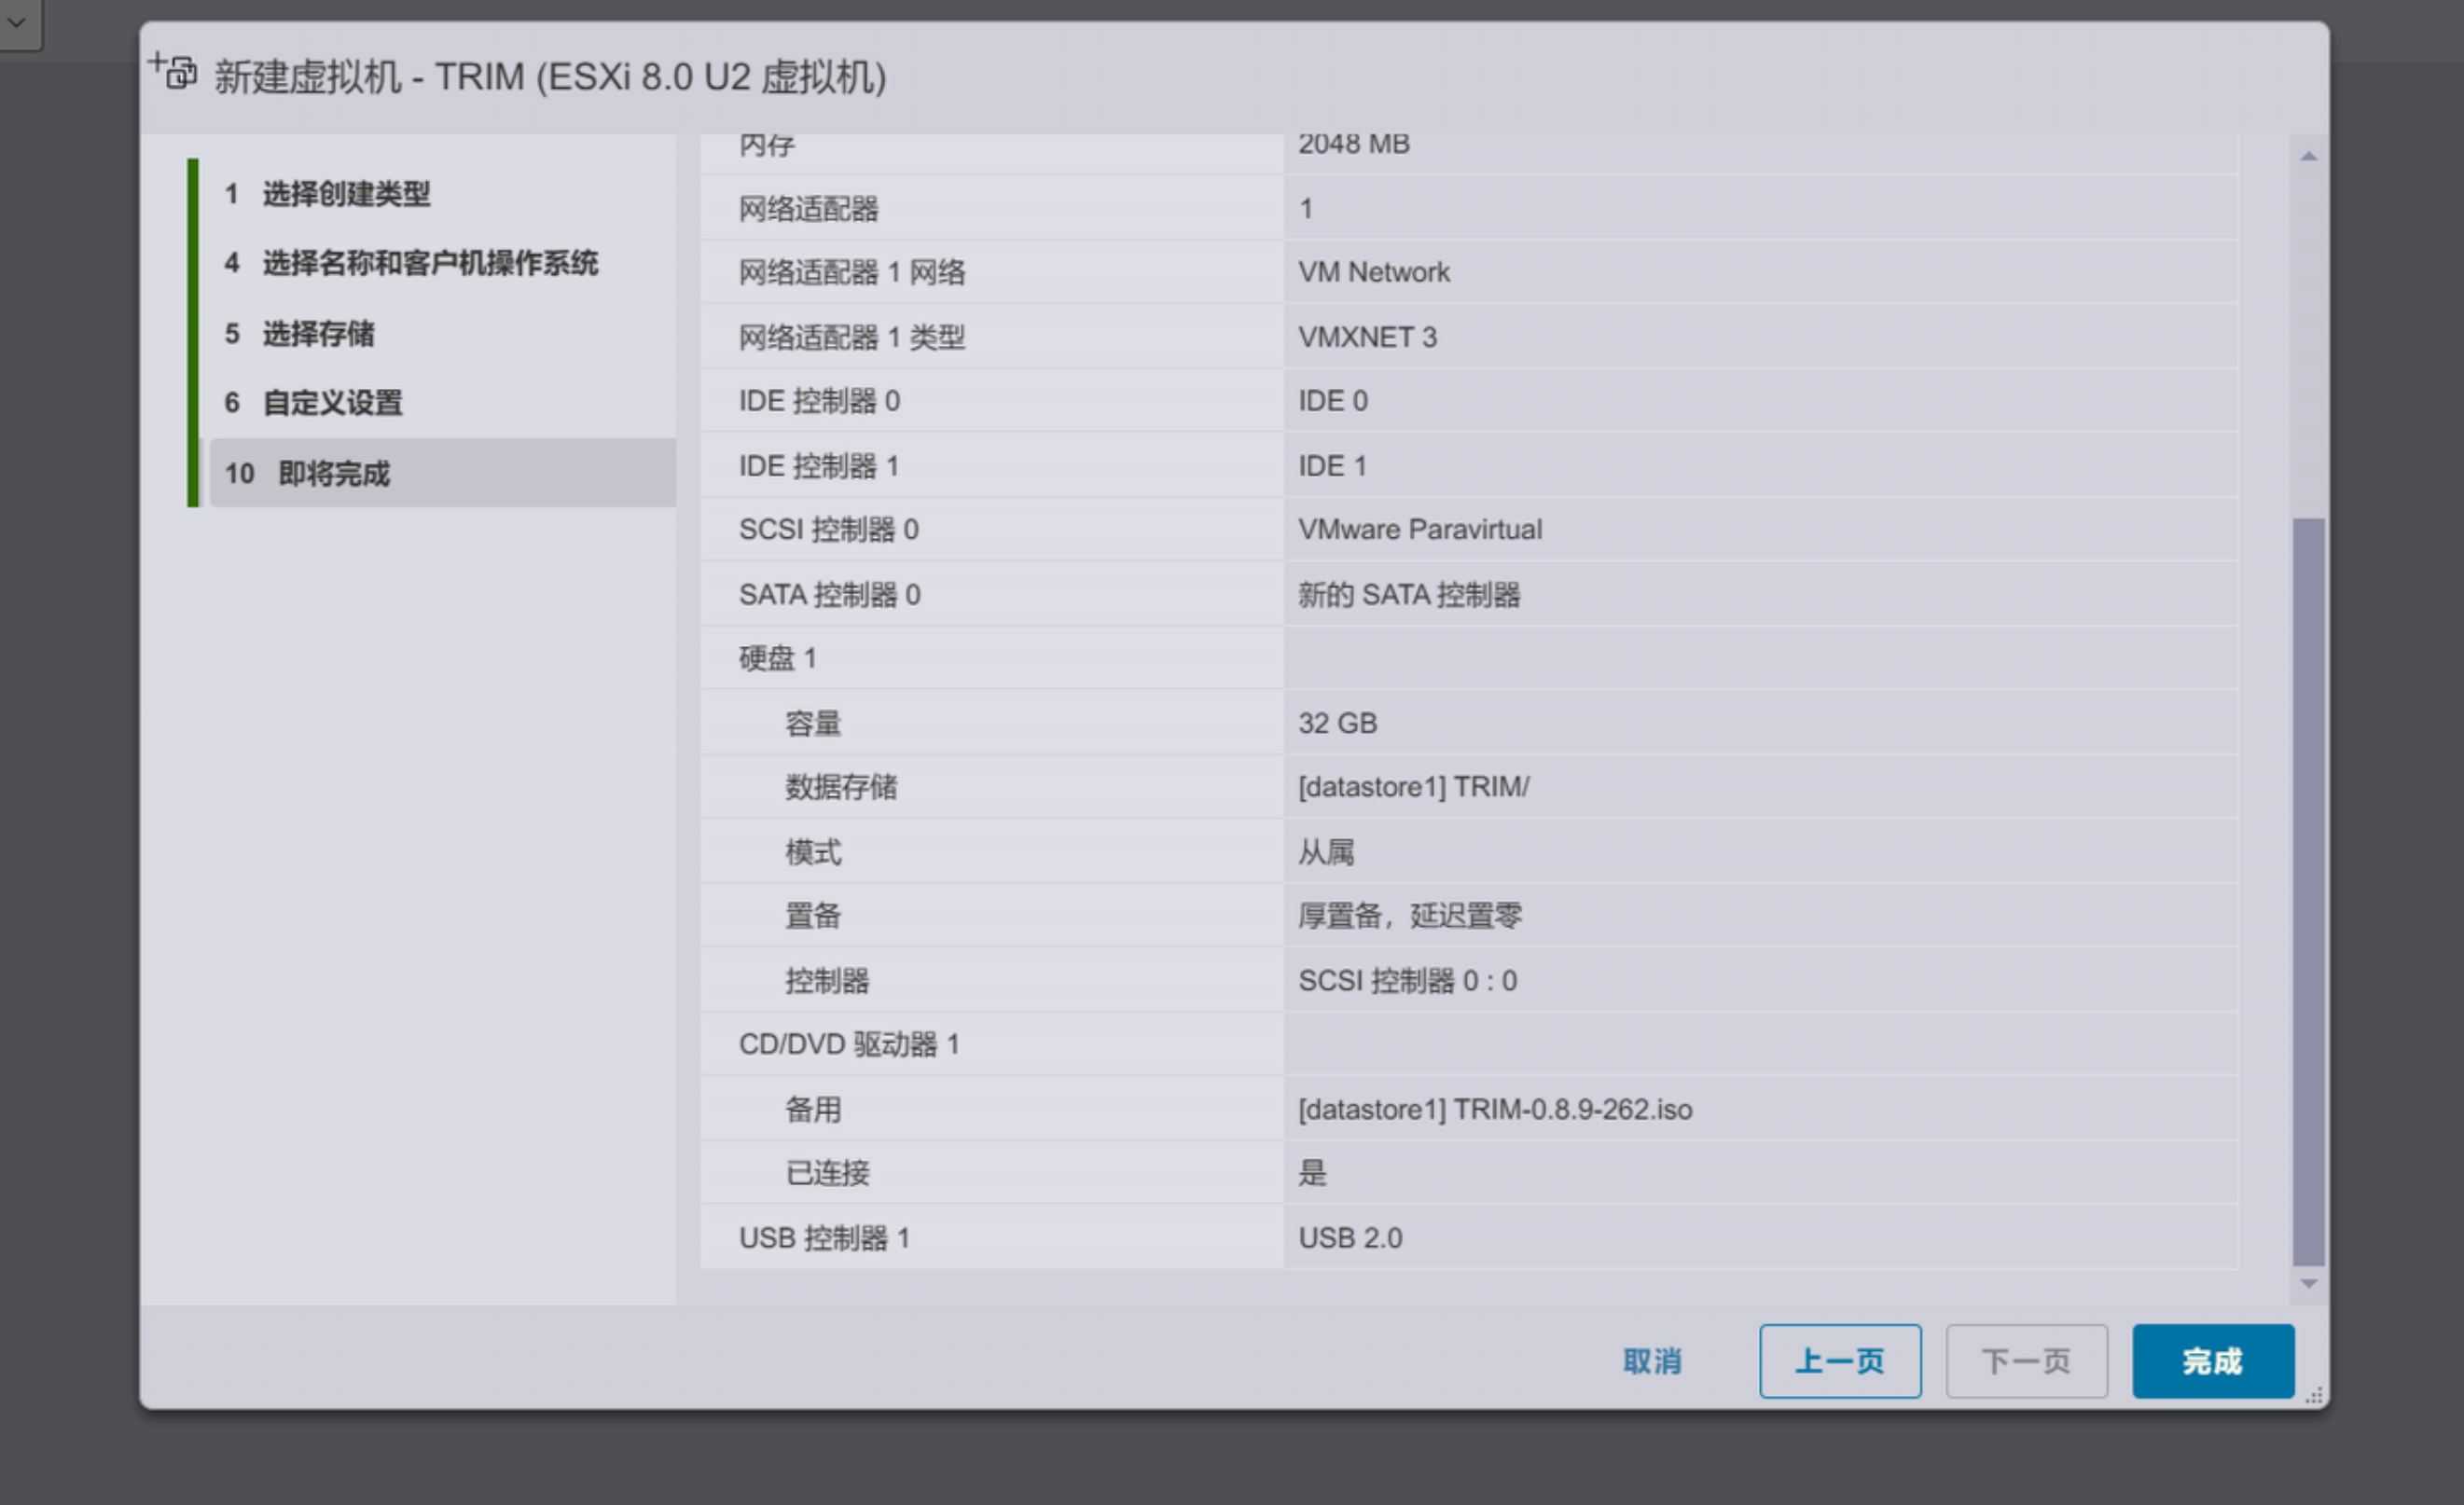This screenshot has width=2464, height=1505.
Task: Click the 置备 row label
Action: [813, 915]
